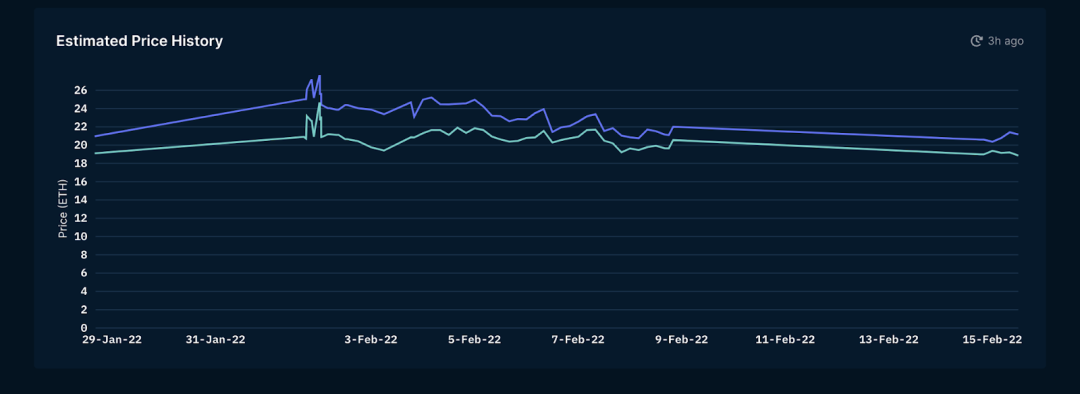This screenshot has width=1080, height=394.
Task: Click the "3h ago" timestamp text
Action: tap(1006, 41)
